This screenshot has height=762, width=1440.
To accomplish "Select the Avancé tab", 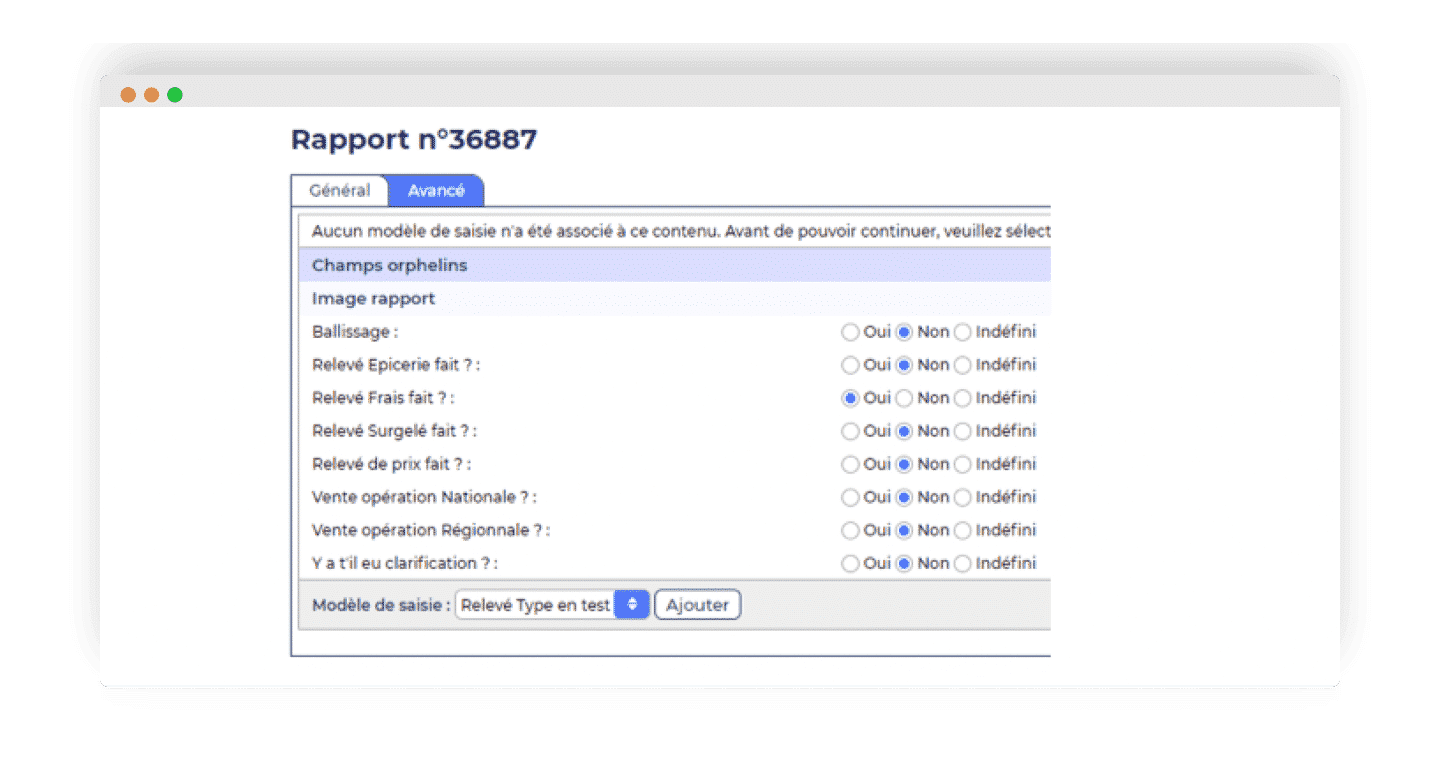I will pyautogui.click(x=436, y=191).
